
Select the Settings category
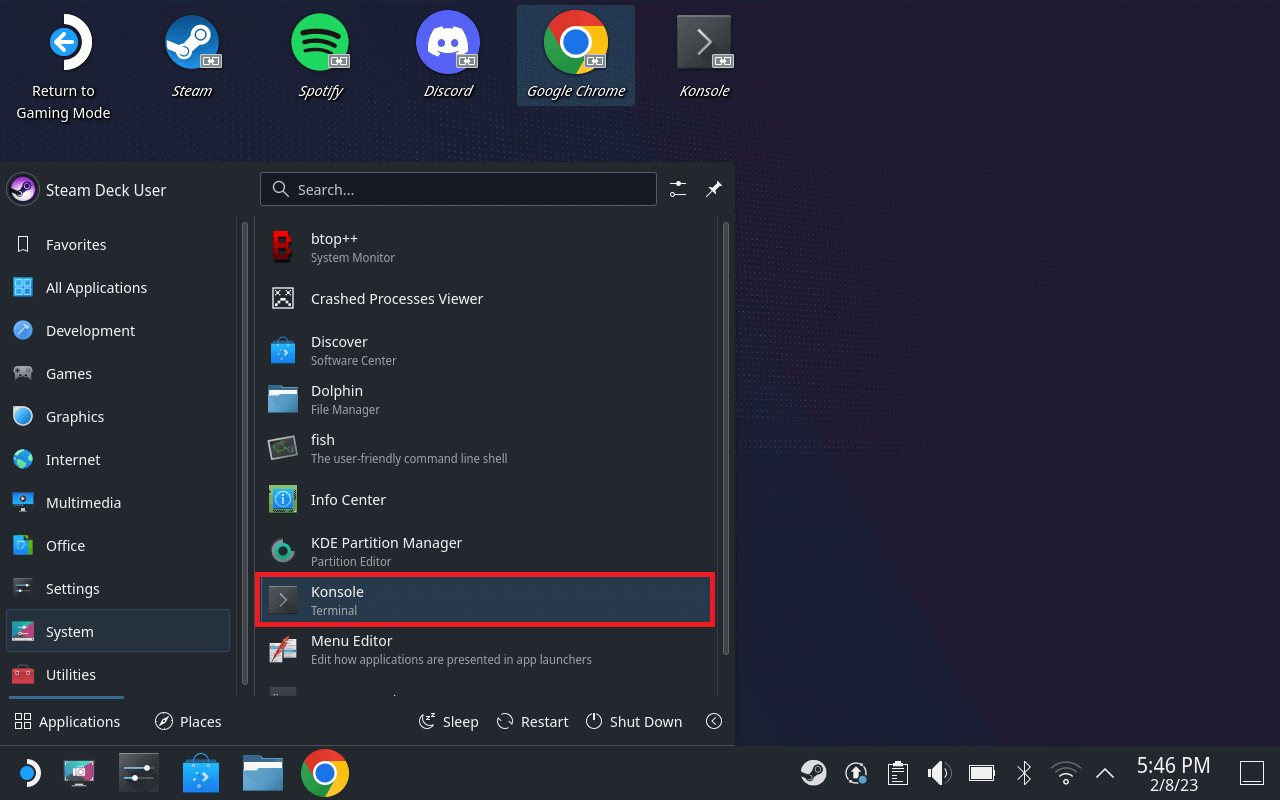pos(118,588)
